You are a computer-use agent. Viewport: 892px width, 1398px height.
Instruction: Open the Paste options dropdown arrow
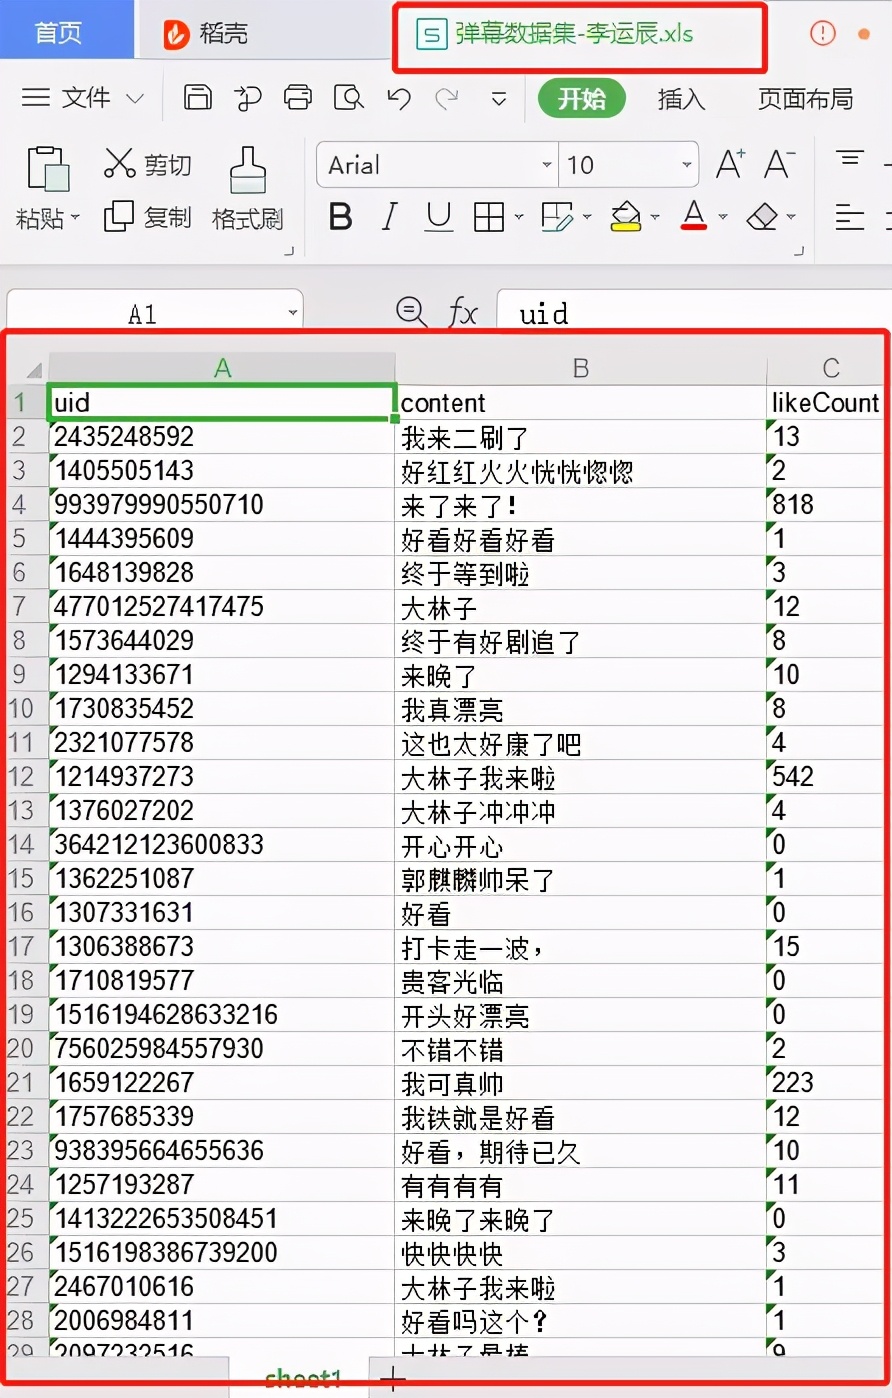click(x=76, y=218)
